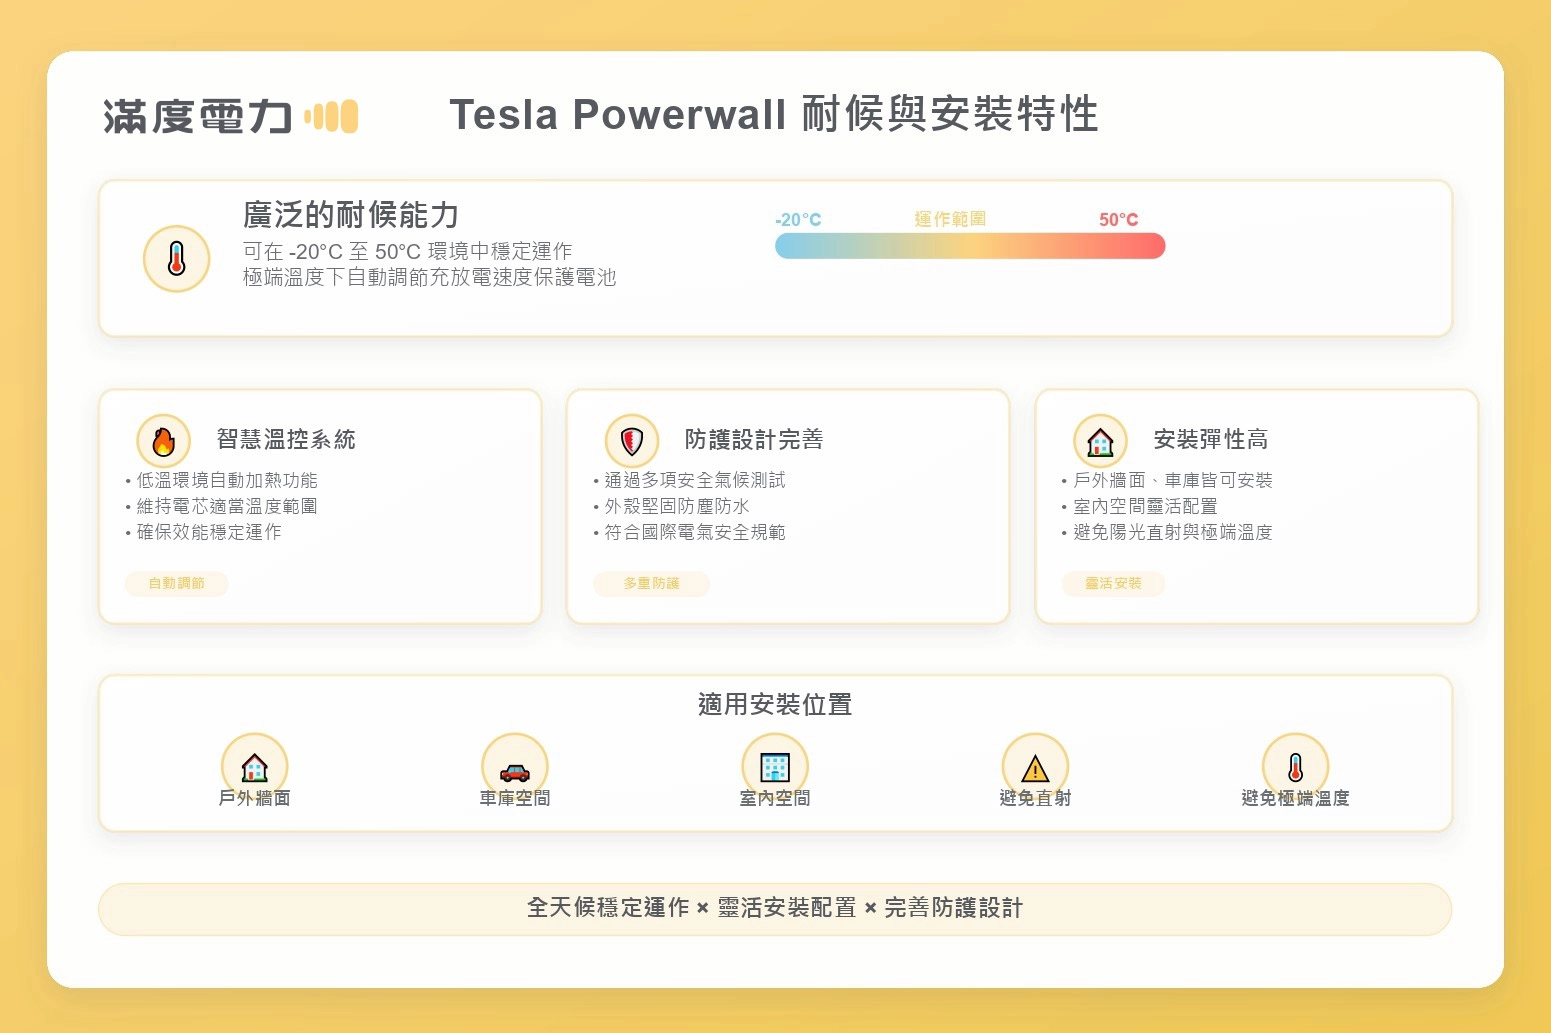Screen dimensions: 1551x1033
Task: Click the Tesla Powerwall 耐候與安裝特性 title
Action: (774, 115)
